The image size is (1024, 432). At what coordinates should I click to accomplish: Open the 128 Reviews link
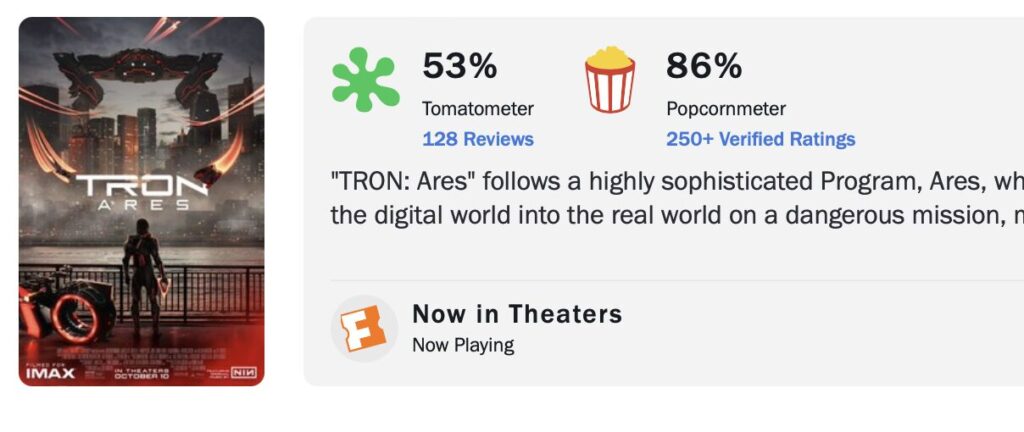(x=478, y=139)
